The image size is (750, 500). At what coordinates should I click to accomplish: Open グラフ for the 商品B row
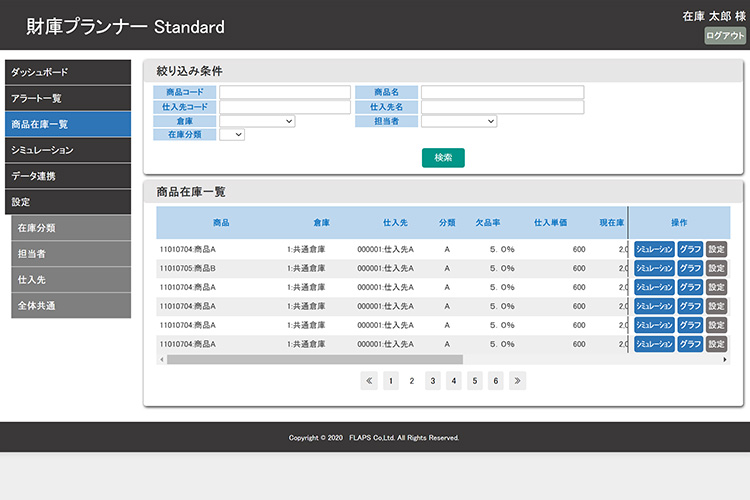tap(690, 268)
